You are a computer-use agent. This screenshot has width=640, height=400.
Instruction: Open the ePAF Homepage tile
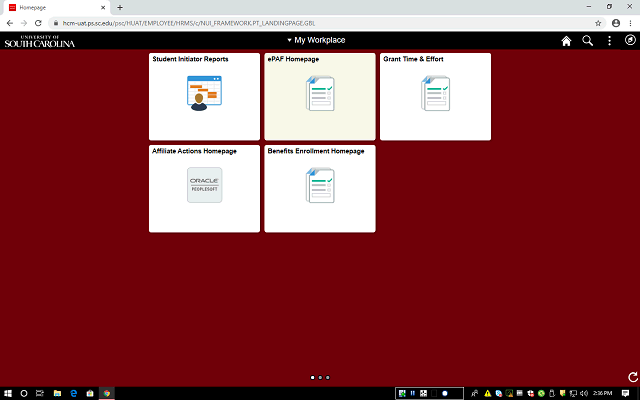point(320,97)
